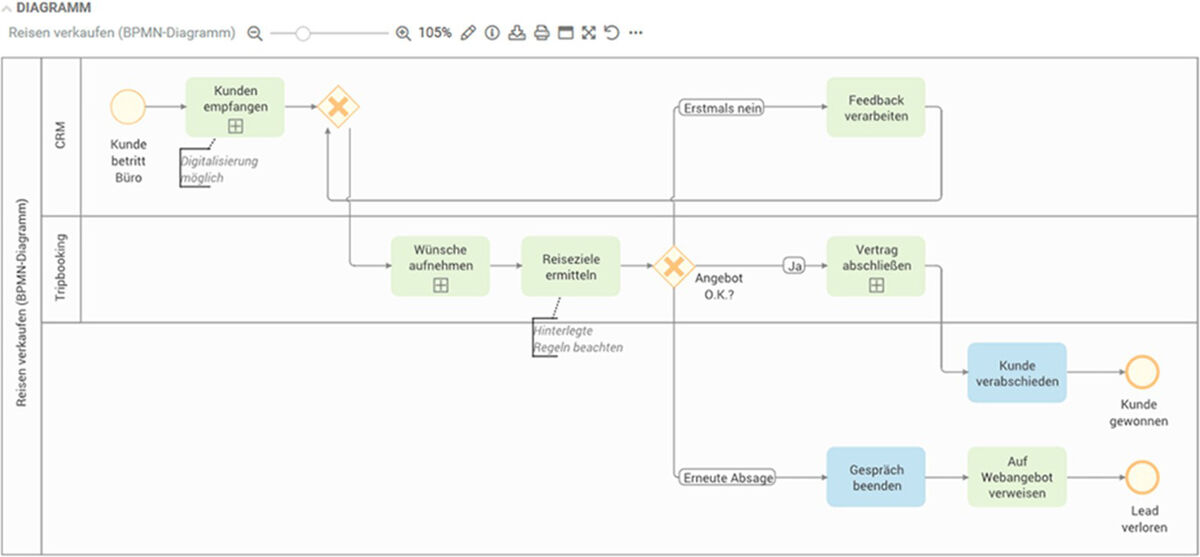Image resolution: width=1200 pixels, height=557 pixels.
Task: Print the diagram
Action: coord(541,33)
